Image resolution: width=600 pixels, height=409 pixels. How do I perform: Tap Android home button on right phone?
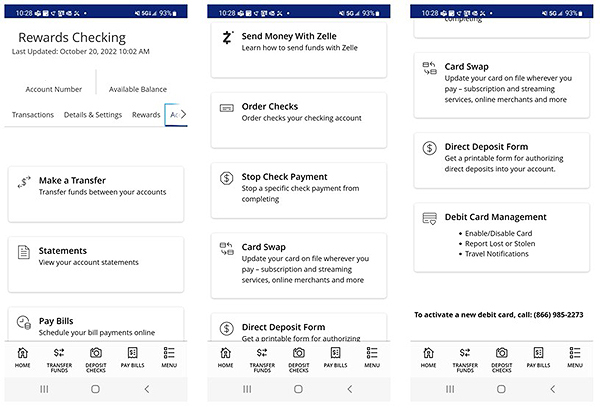(x=501, y=389)
